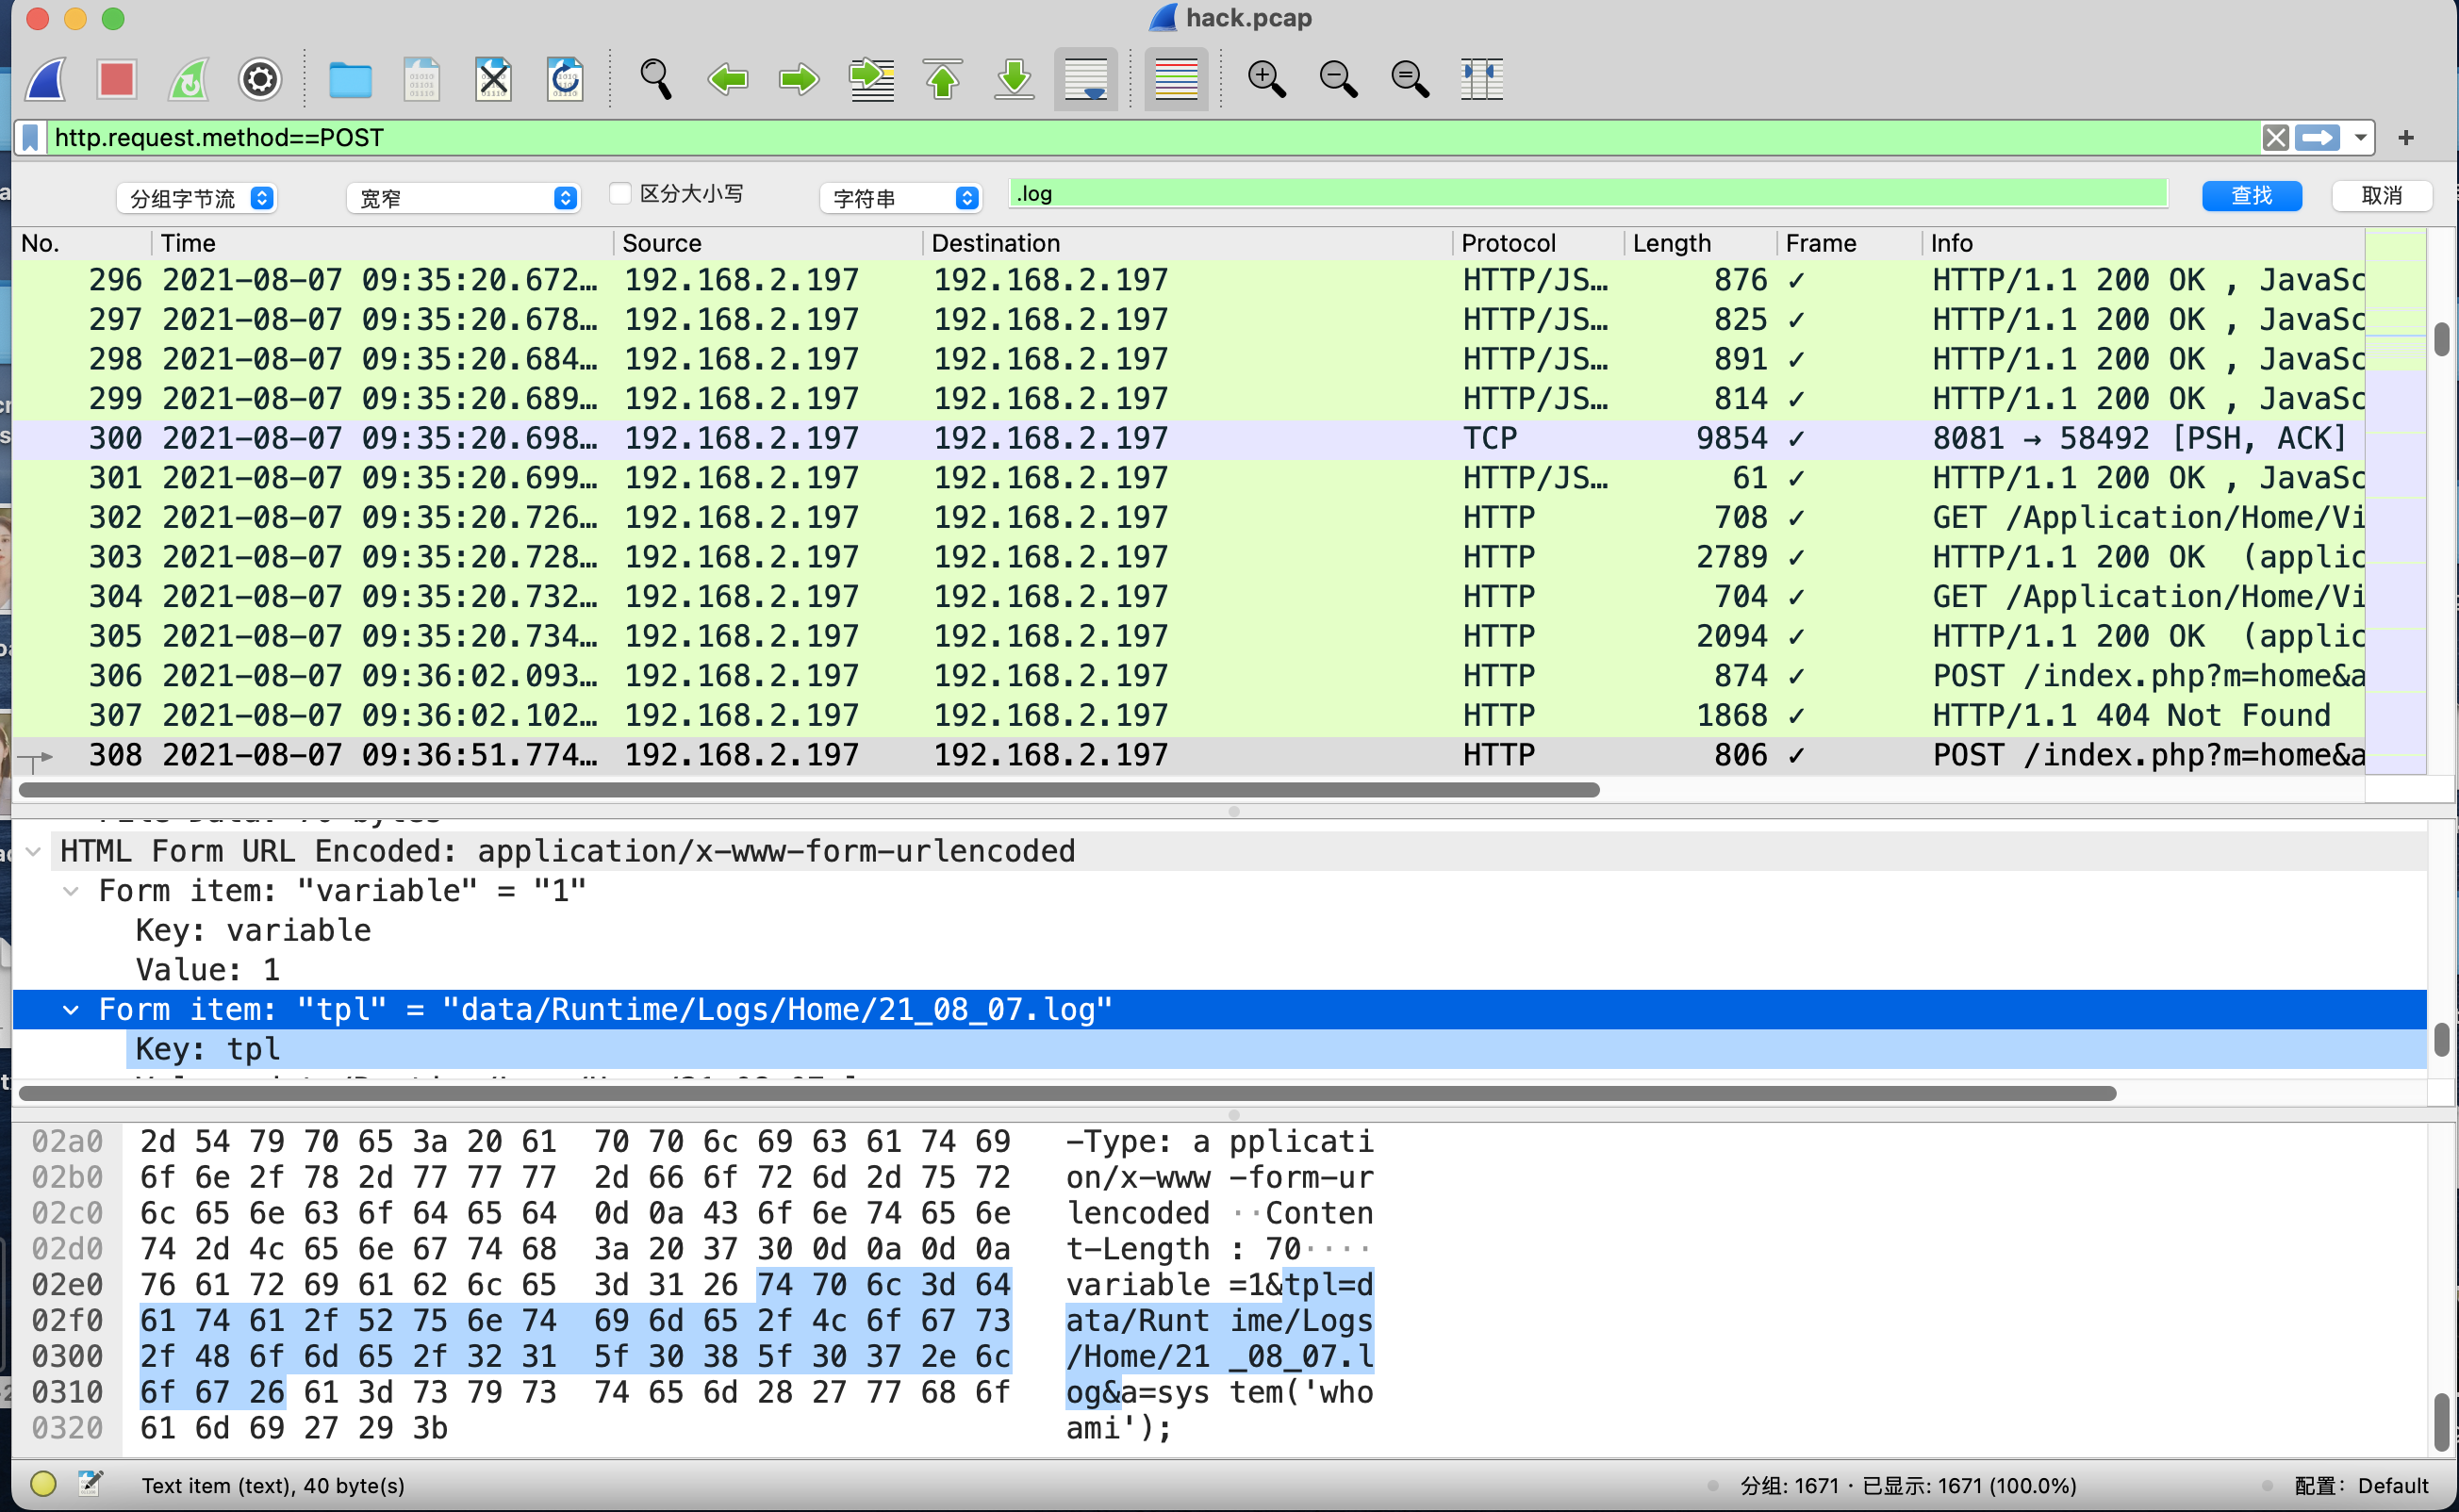Image resolution: width=2459 pixels, height=1512 pixels.
Task: Click the 查找 find button
Action: point(2251,196)
